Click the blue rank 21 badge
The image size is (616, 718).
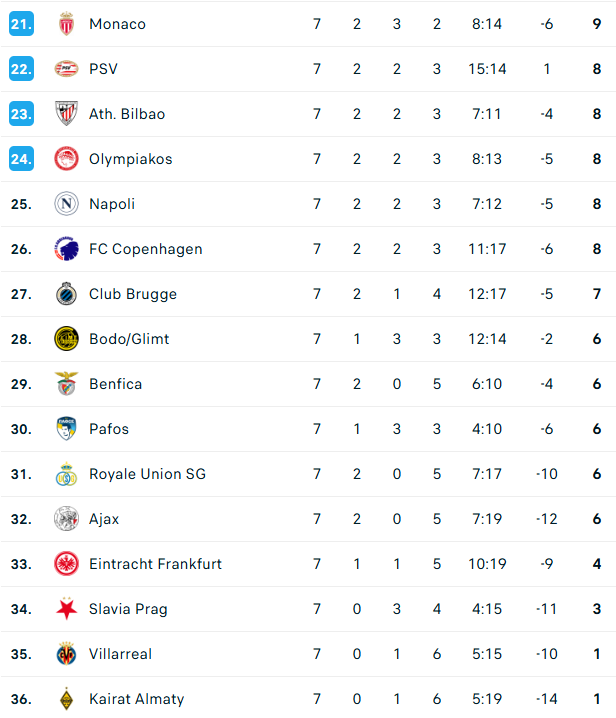click(21, 24)
